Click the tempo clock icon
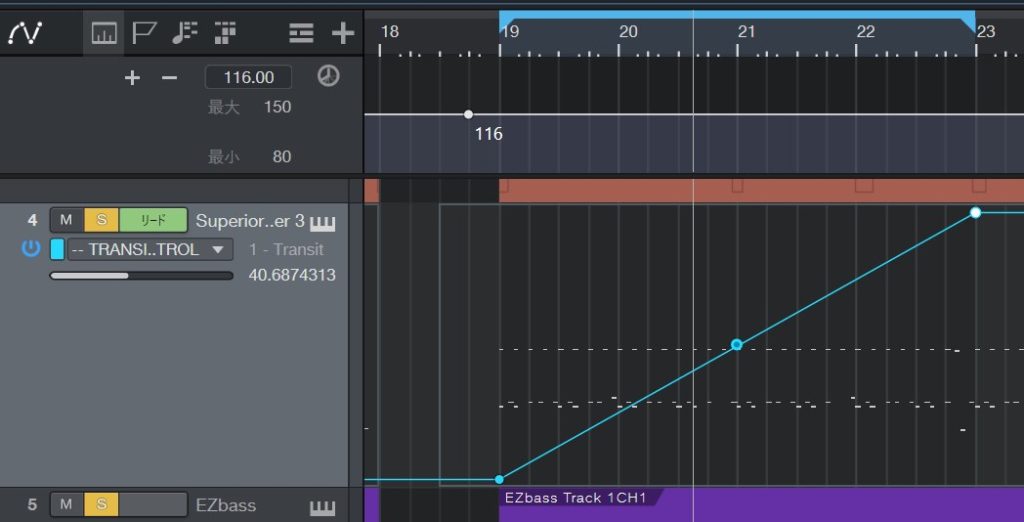 (x=328, y=76)
